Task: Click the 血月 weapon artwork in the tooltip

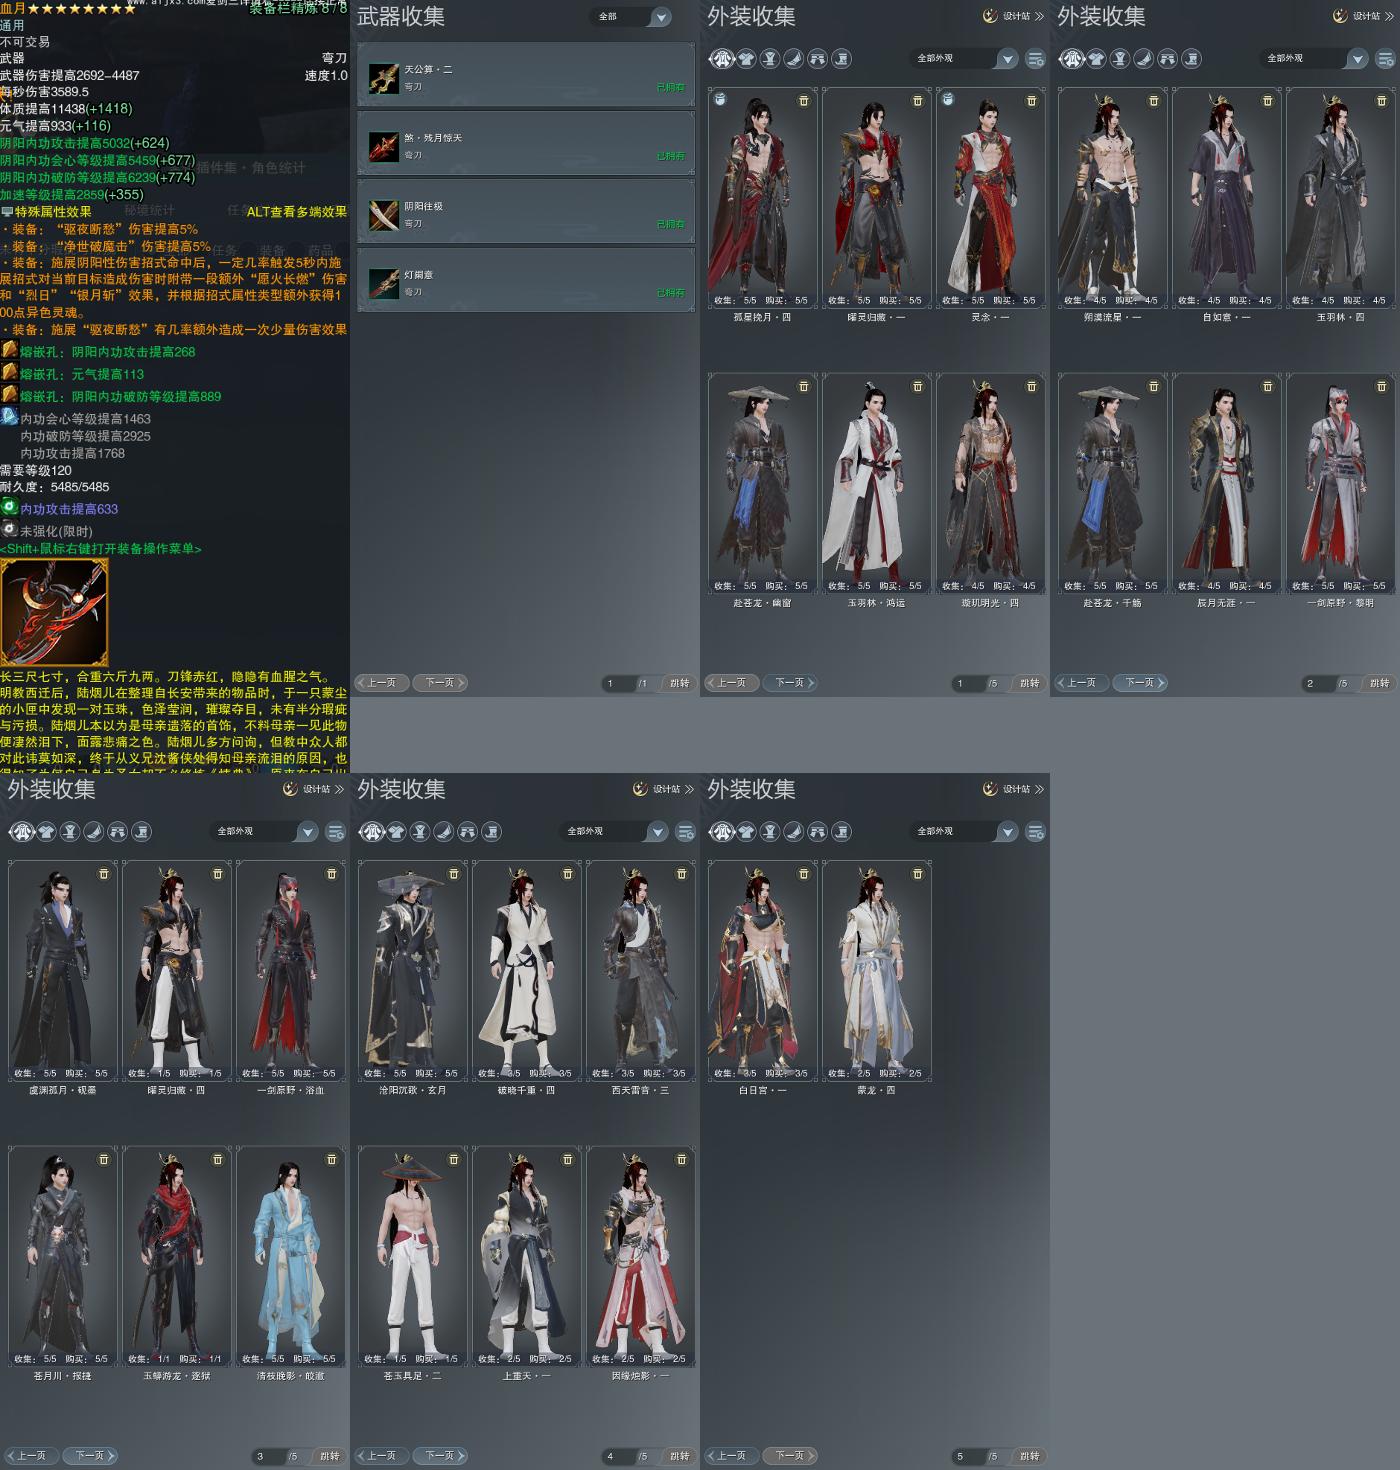Action: 54,612
